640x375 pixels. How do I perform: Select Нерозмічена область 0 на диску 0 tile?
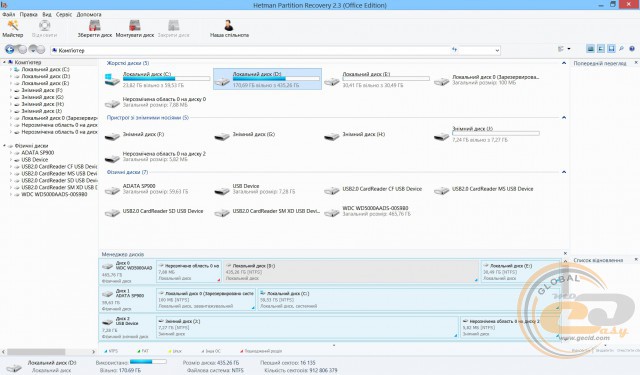pyautogui.click(x=157, y=102)
